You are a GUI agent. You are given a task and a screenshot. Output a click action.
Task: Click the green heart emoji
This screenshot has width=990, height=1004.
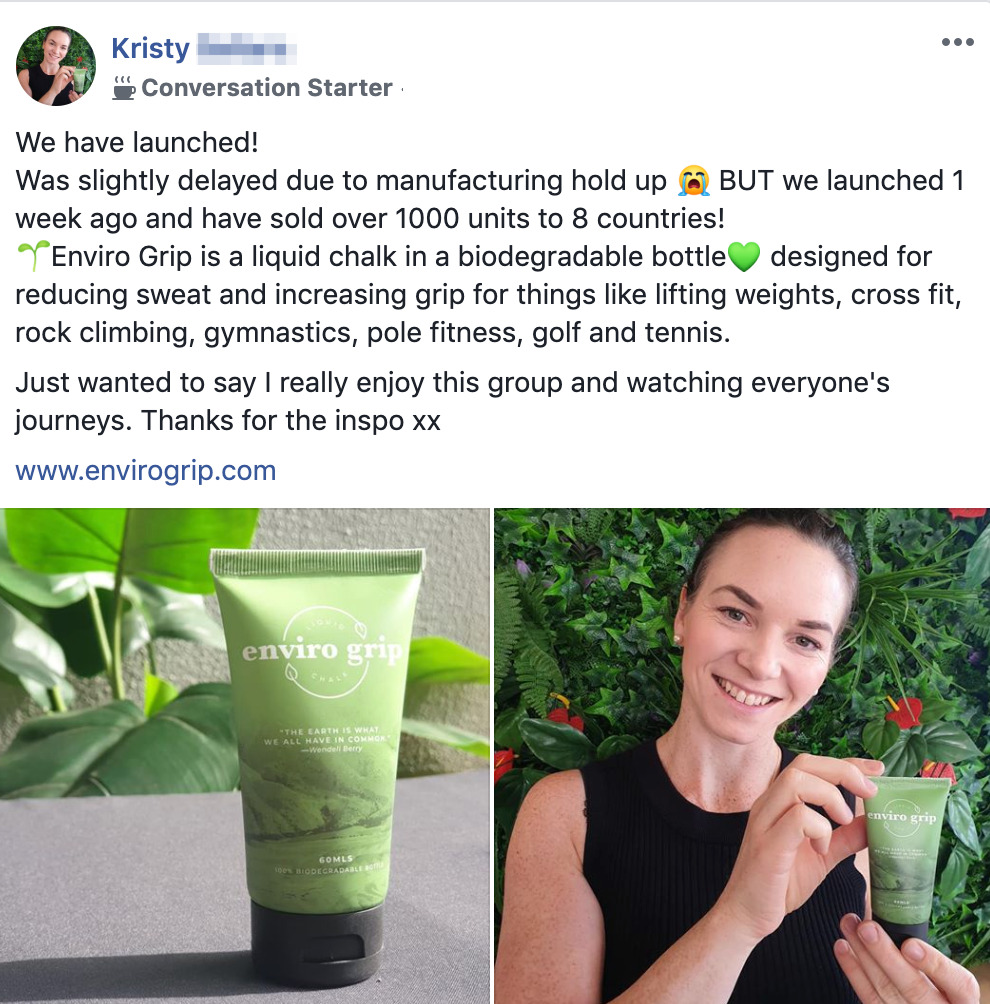coord(744,257)
